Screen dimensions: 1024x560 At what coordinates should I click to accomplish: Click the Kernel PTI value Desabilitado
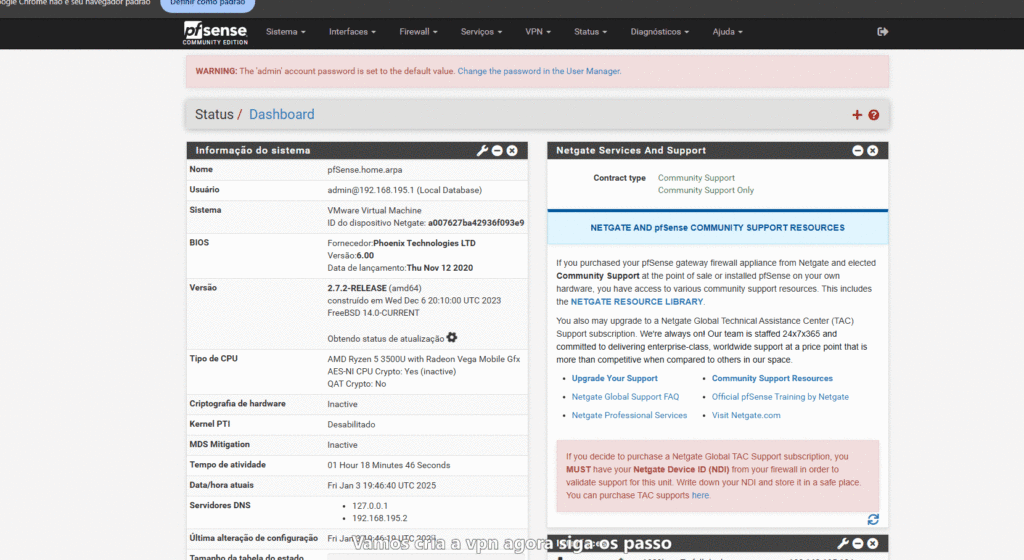click(x=351, y=425)
